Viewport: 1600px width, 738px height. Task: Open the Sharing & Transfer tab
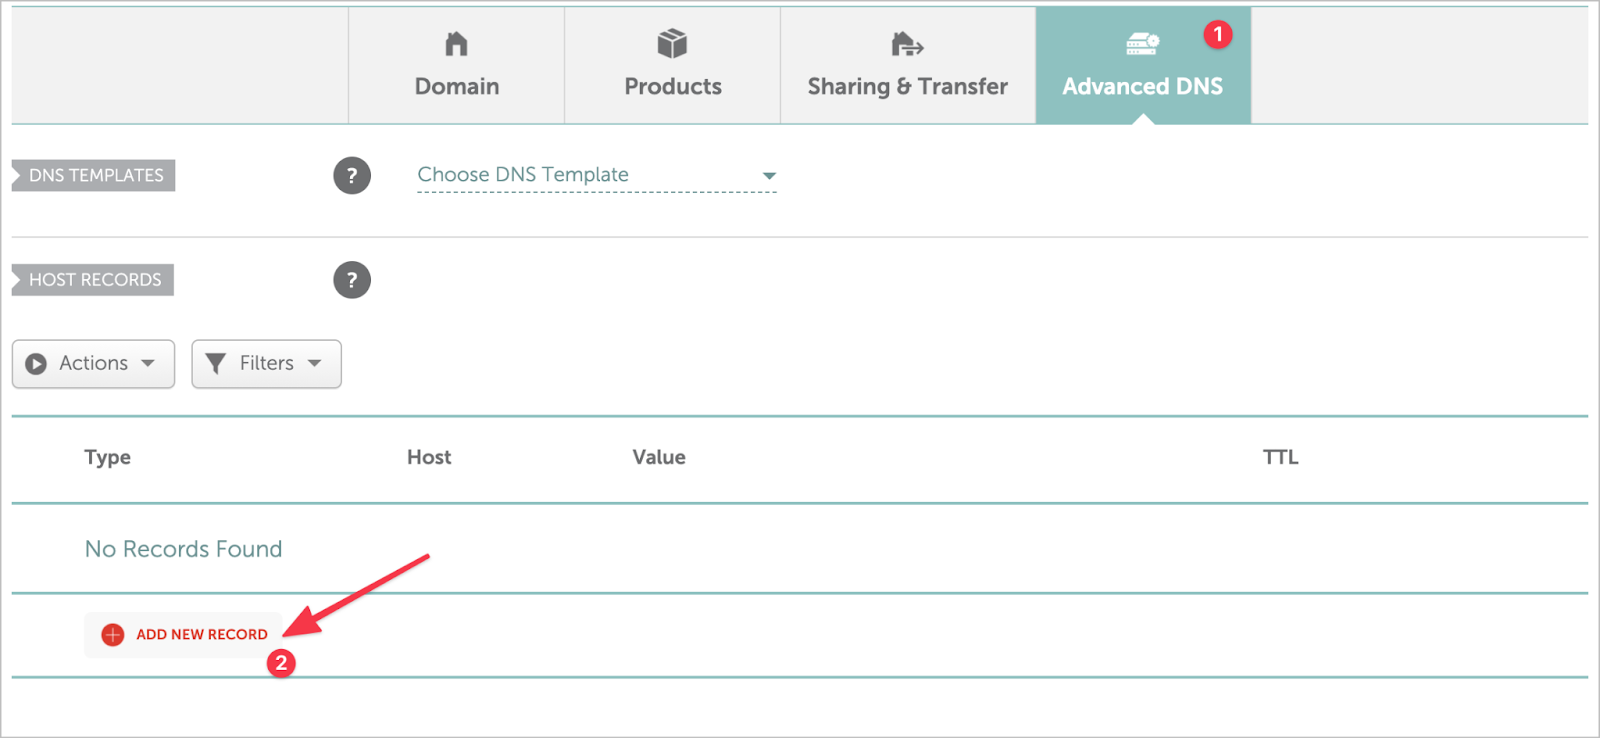pyautogui.click(x=908, y=66)
